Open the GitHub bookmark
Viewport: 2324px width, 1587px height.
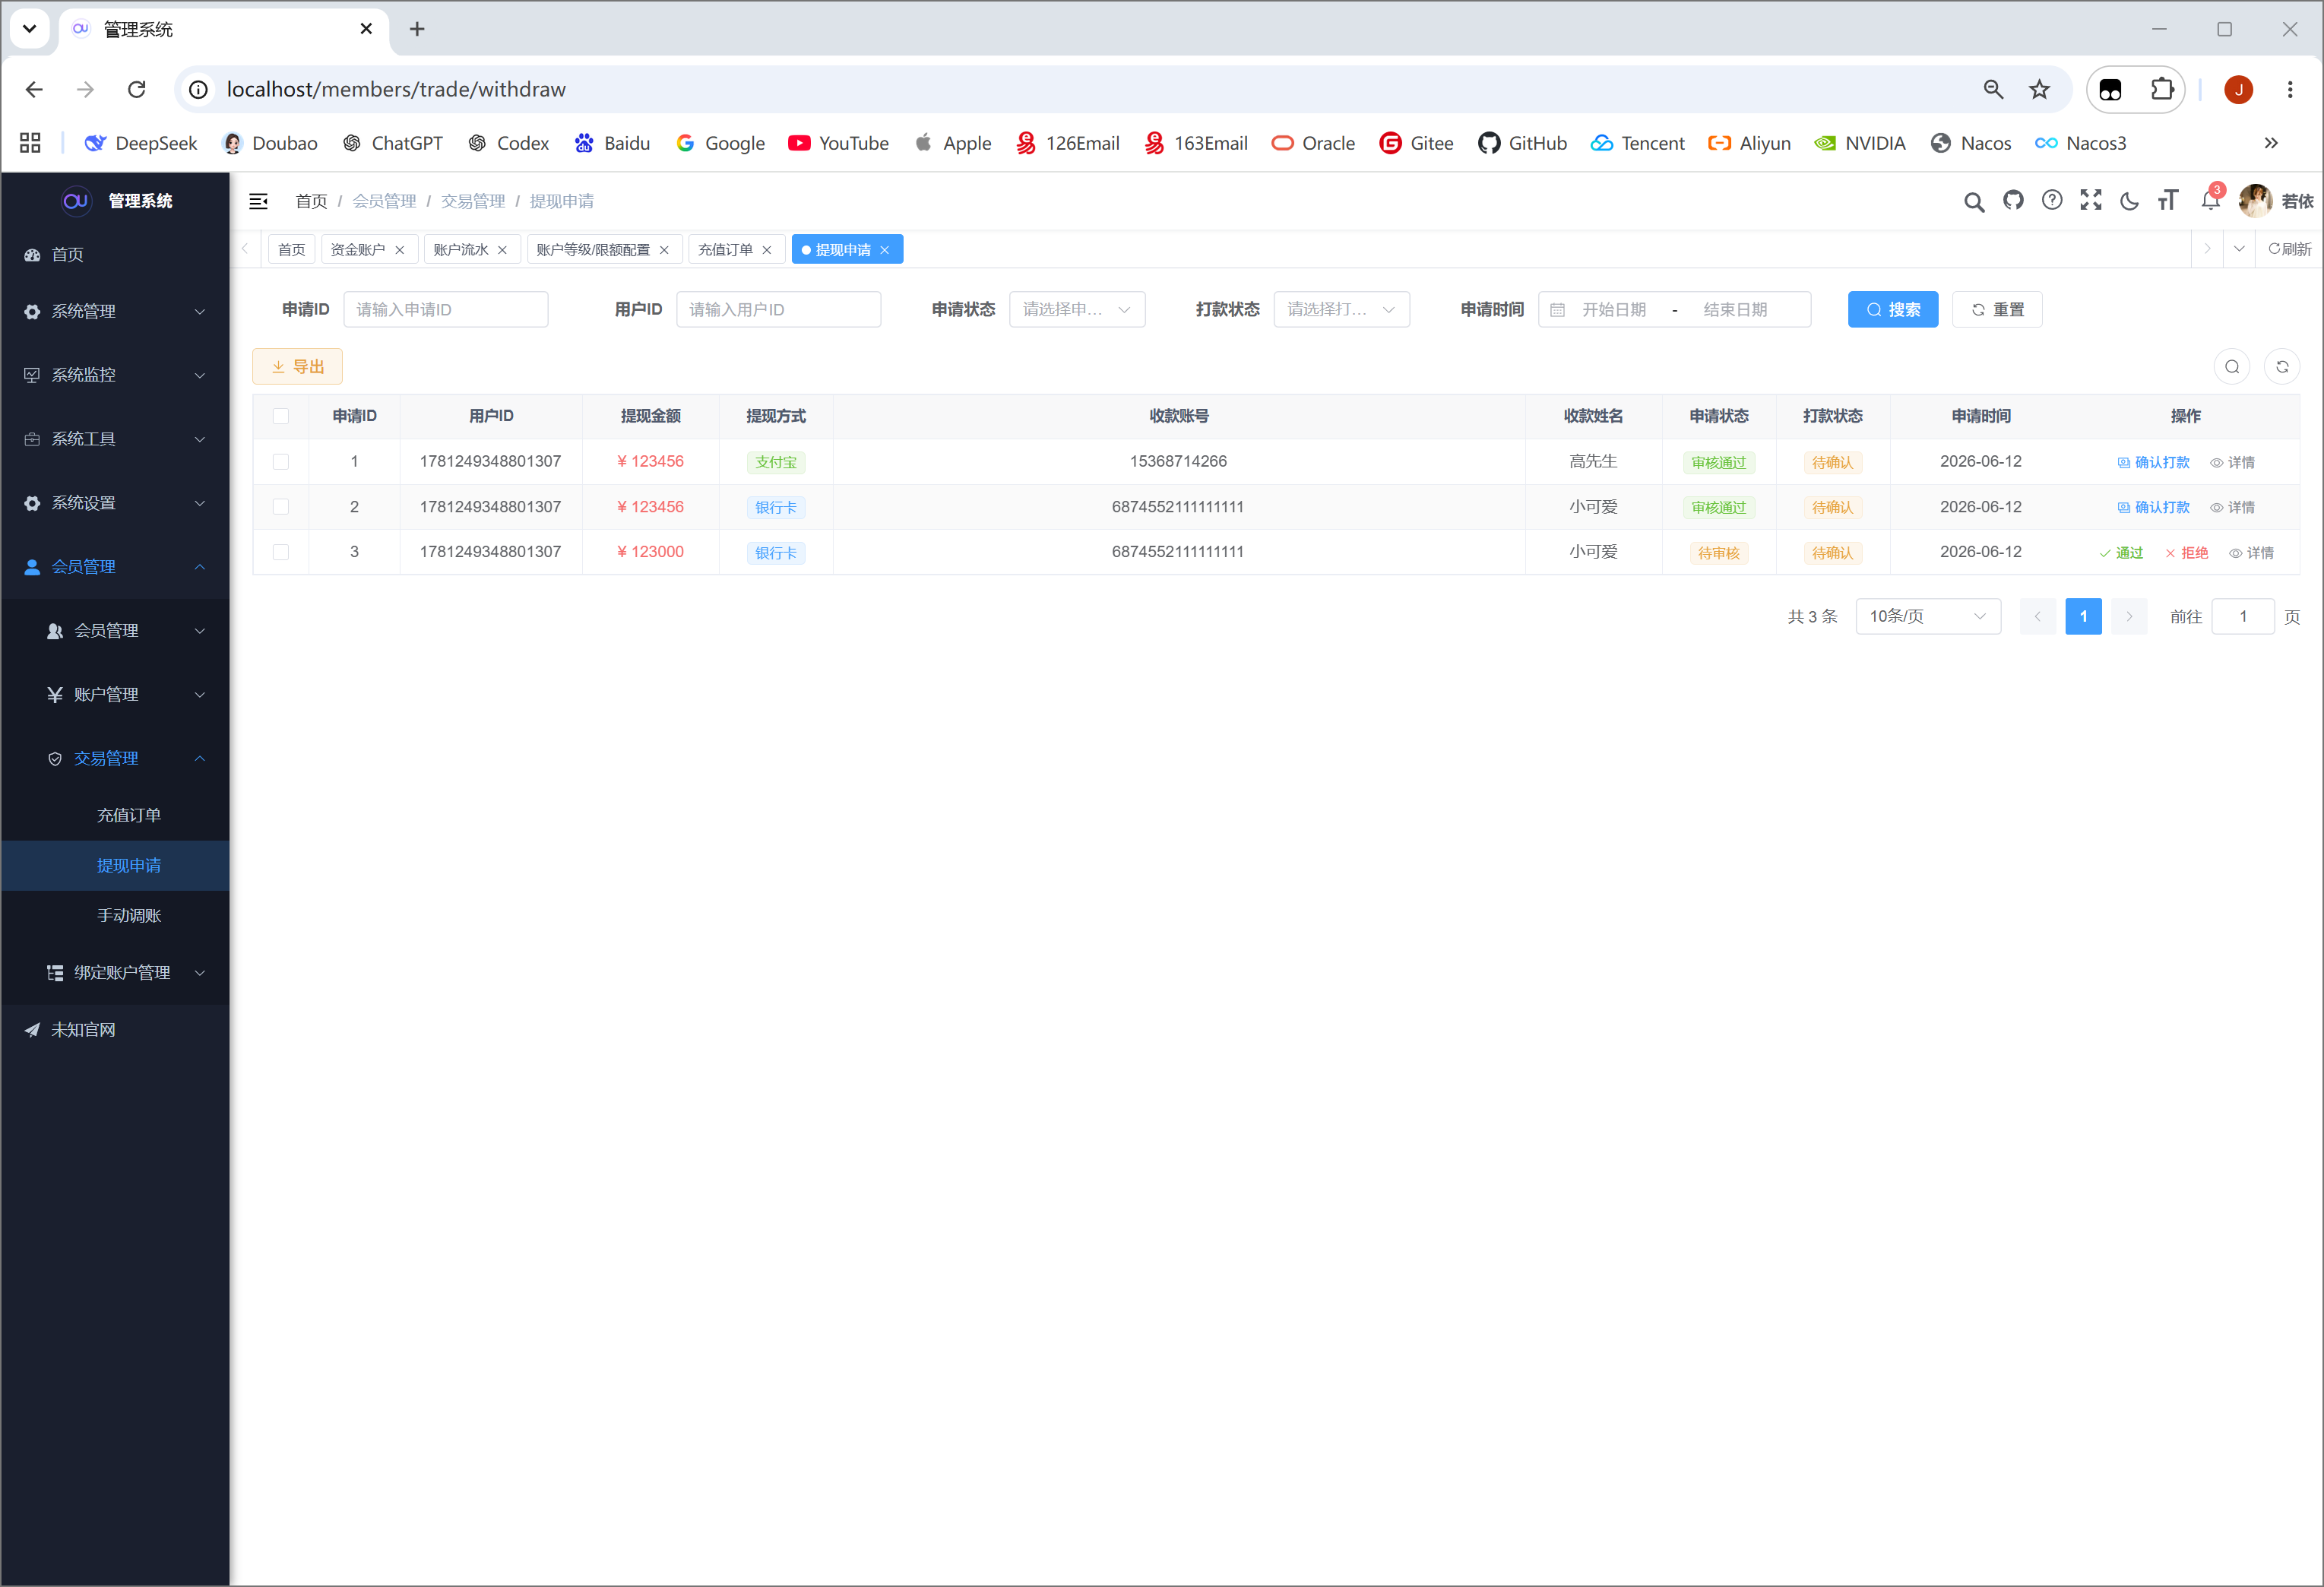click(1522, 143)
